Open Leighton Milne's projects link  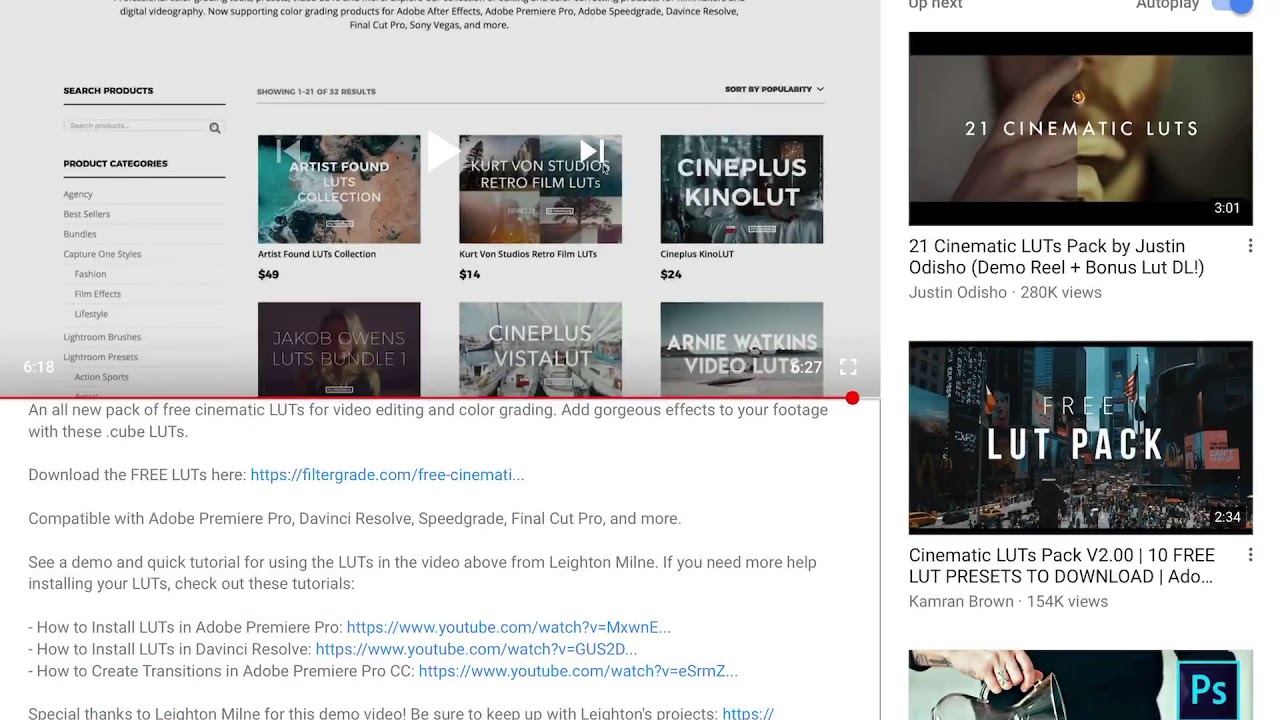pos(748,714)
